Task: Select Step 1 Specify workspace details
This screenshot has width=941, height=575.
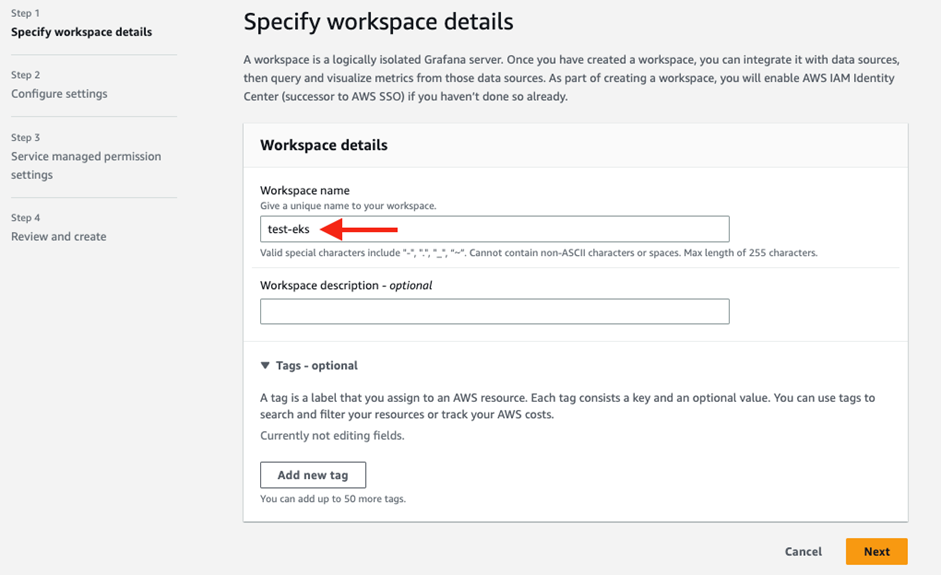Action: pos(81,32)
